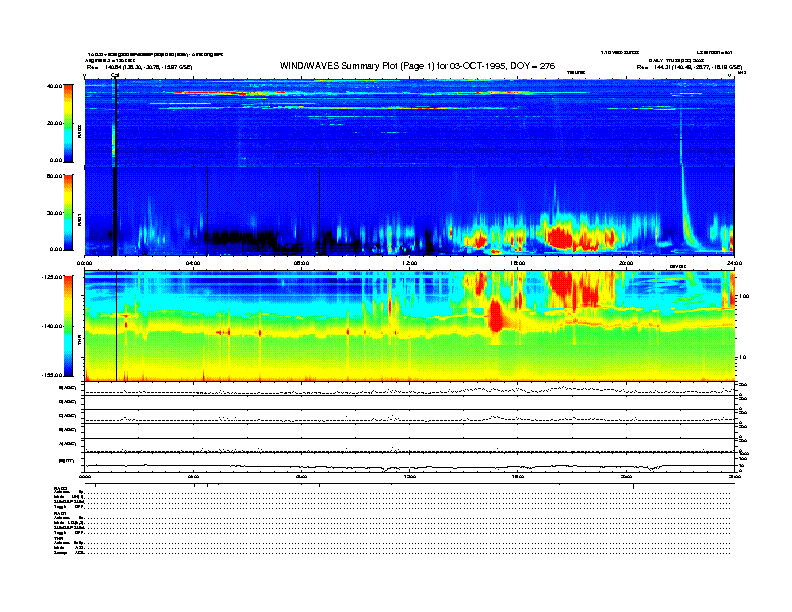The image size is (792, 612).
Task: Click the TNR spectrogram color scale bar
Action: [68, 326]
